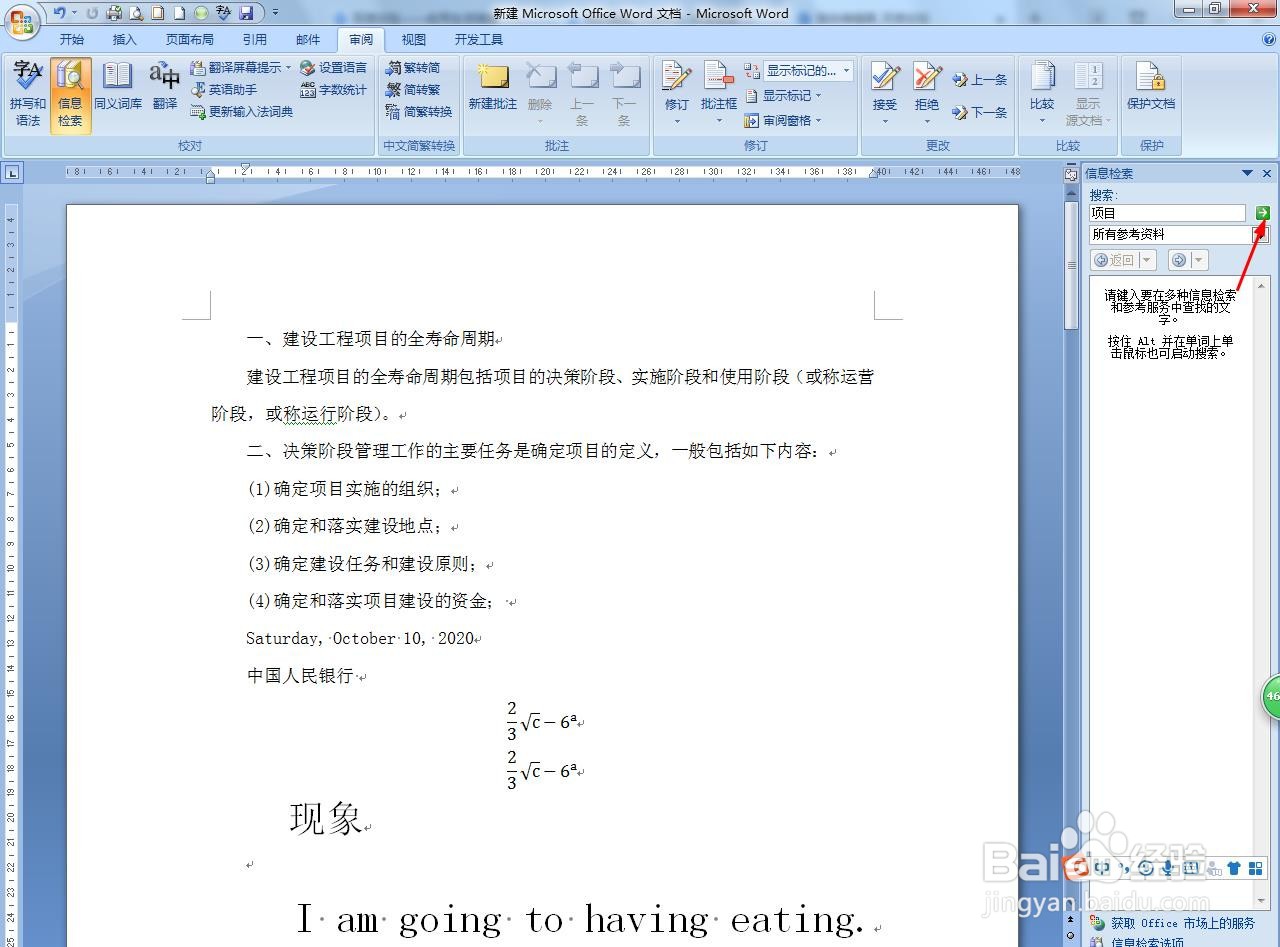Click line (3)确定建设任务和建设原则
Viewport: 1280px width, 947px height.
[363, 564]
